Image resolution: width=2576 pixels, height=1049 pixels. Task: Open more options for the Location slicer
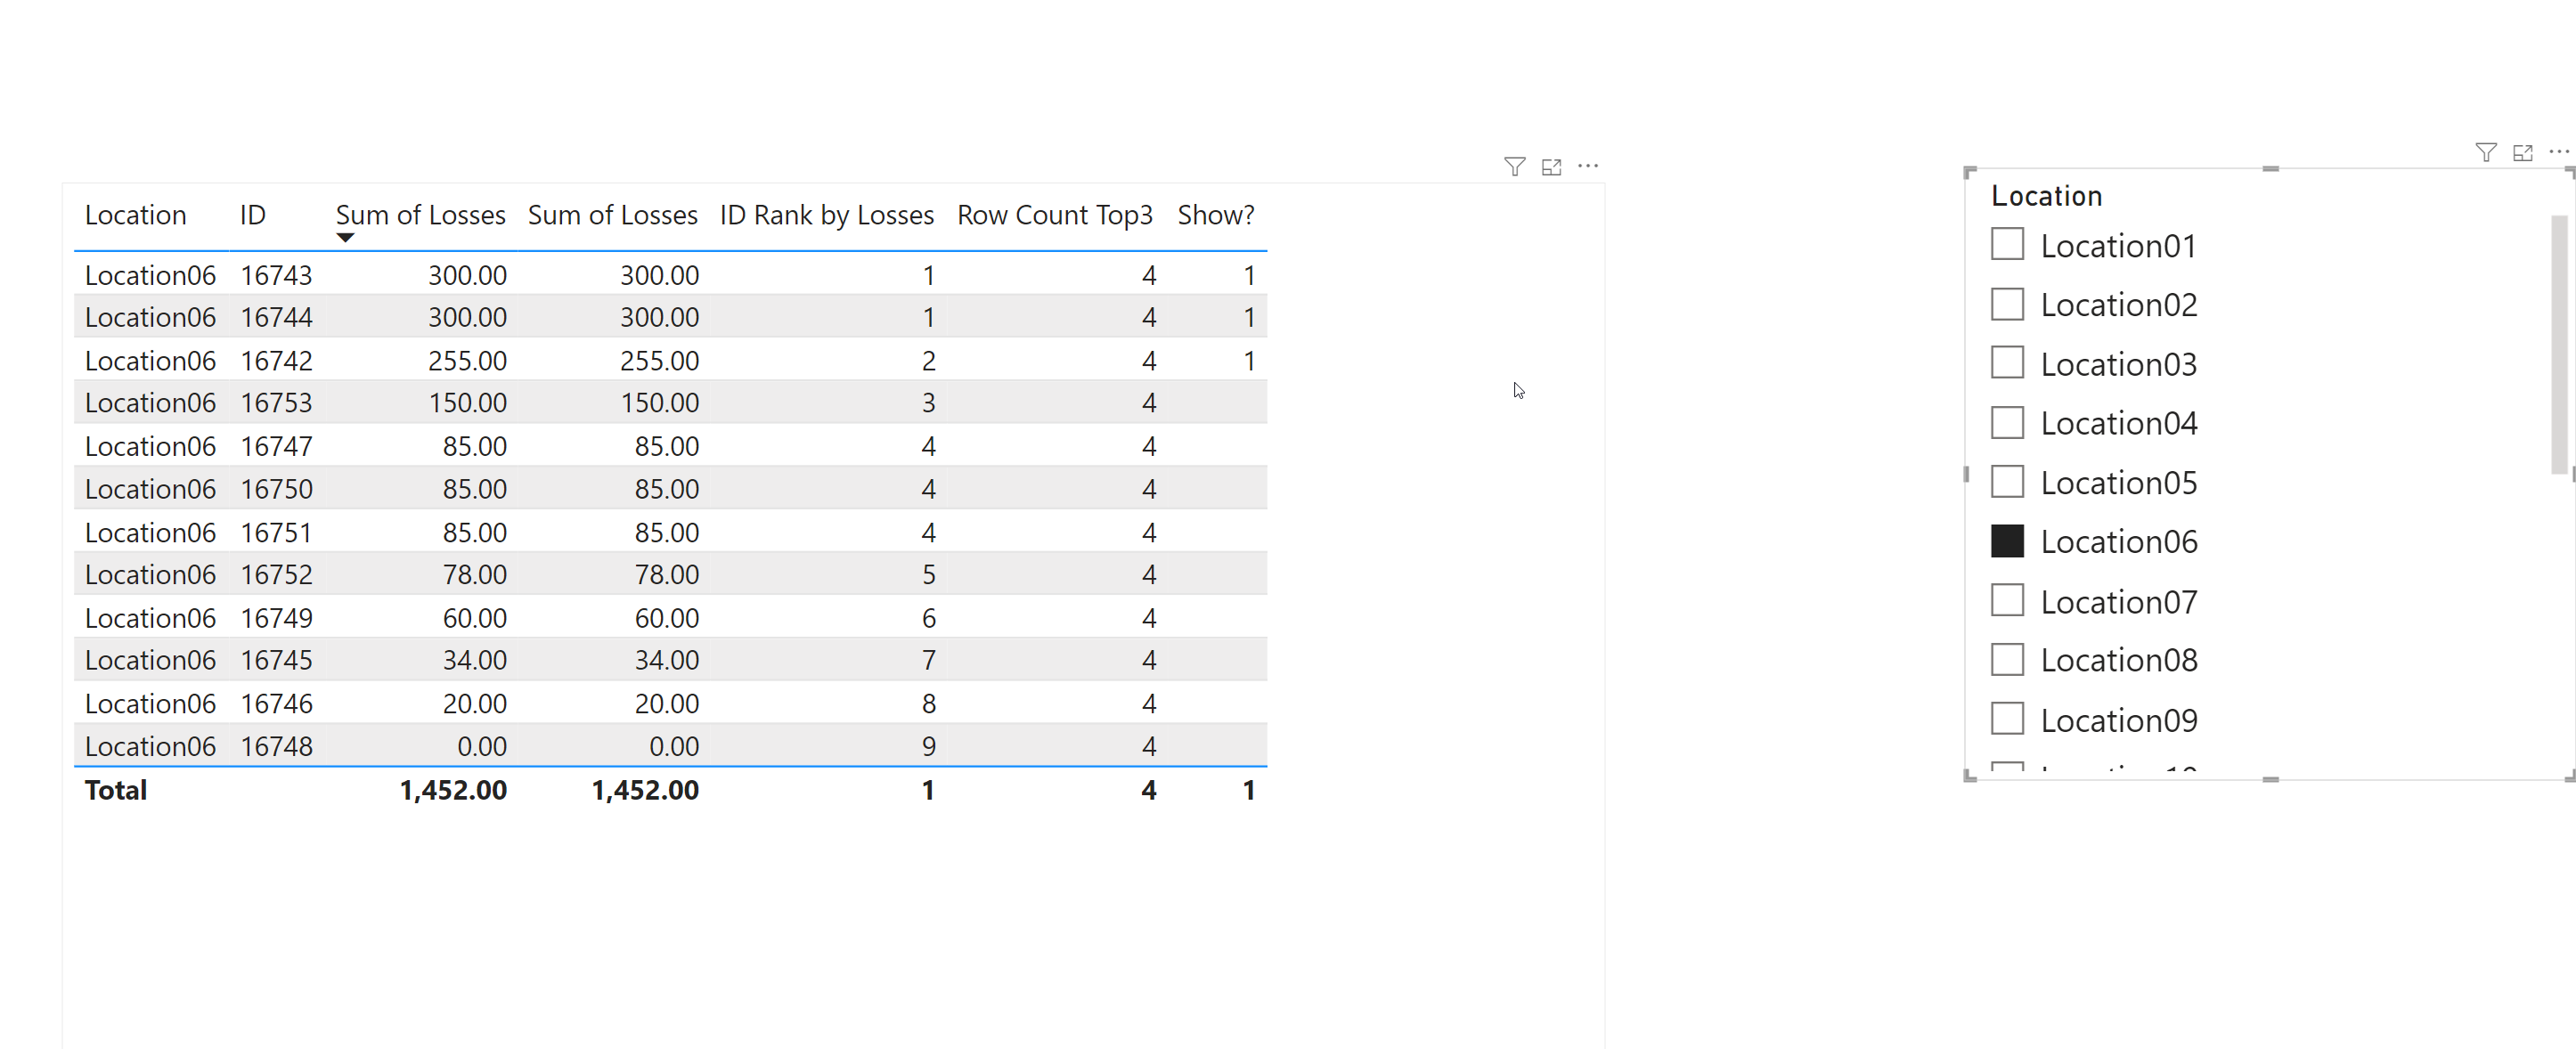2559,151
